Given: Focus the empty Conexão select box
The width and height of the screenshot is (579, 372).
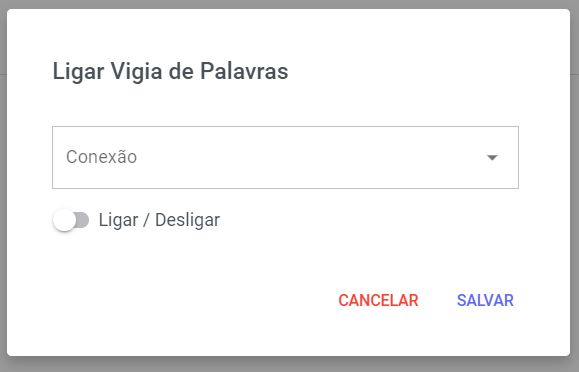Looking at the screenshot, I should point(285,157).
